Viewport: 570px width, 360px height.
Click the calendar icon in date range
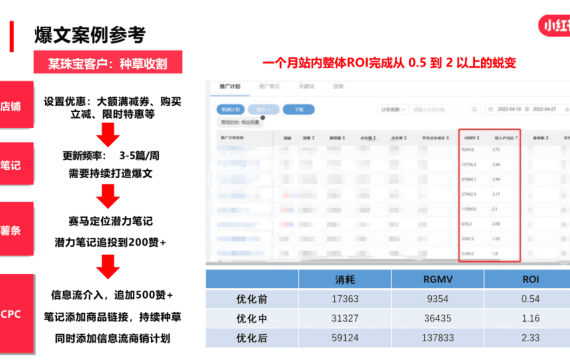[x=490, y=109]
